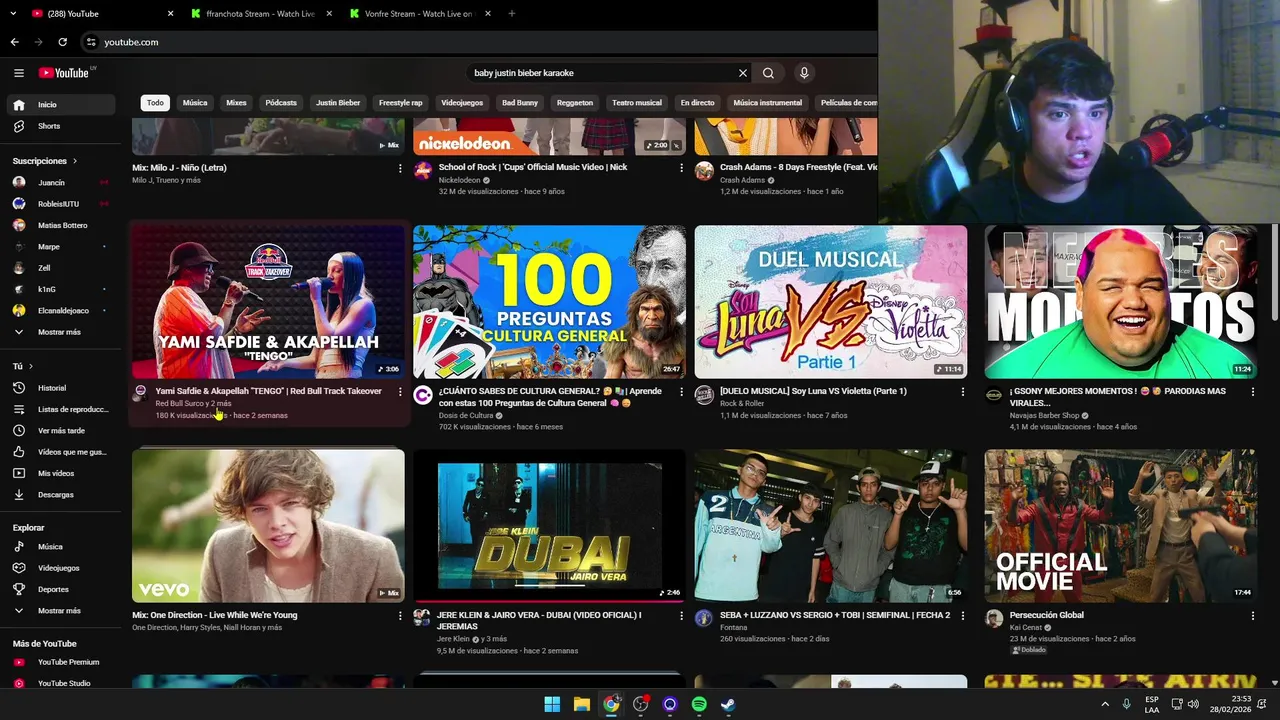The height and width of the screenshot is (720, 1280).
Task: Open File Explorer from the taskbar
Action: pyautogui.click(x=581, y=704)
